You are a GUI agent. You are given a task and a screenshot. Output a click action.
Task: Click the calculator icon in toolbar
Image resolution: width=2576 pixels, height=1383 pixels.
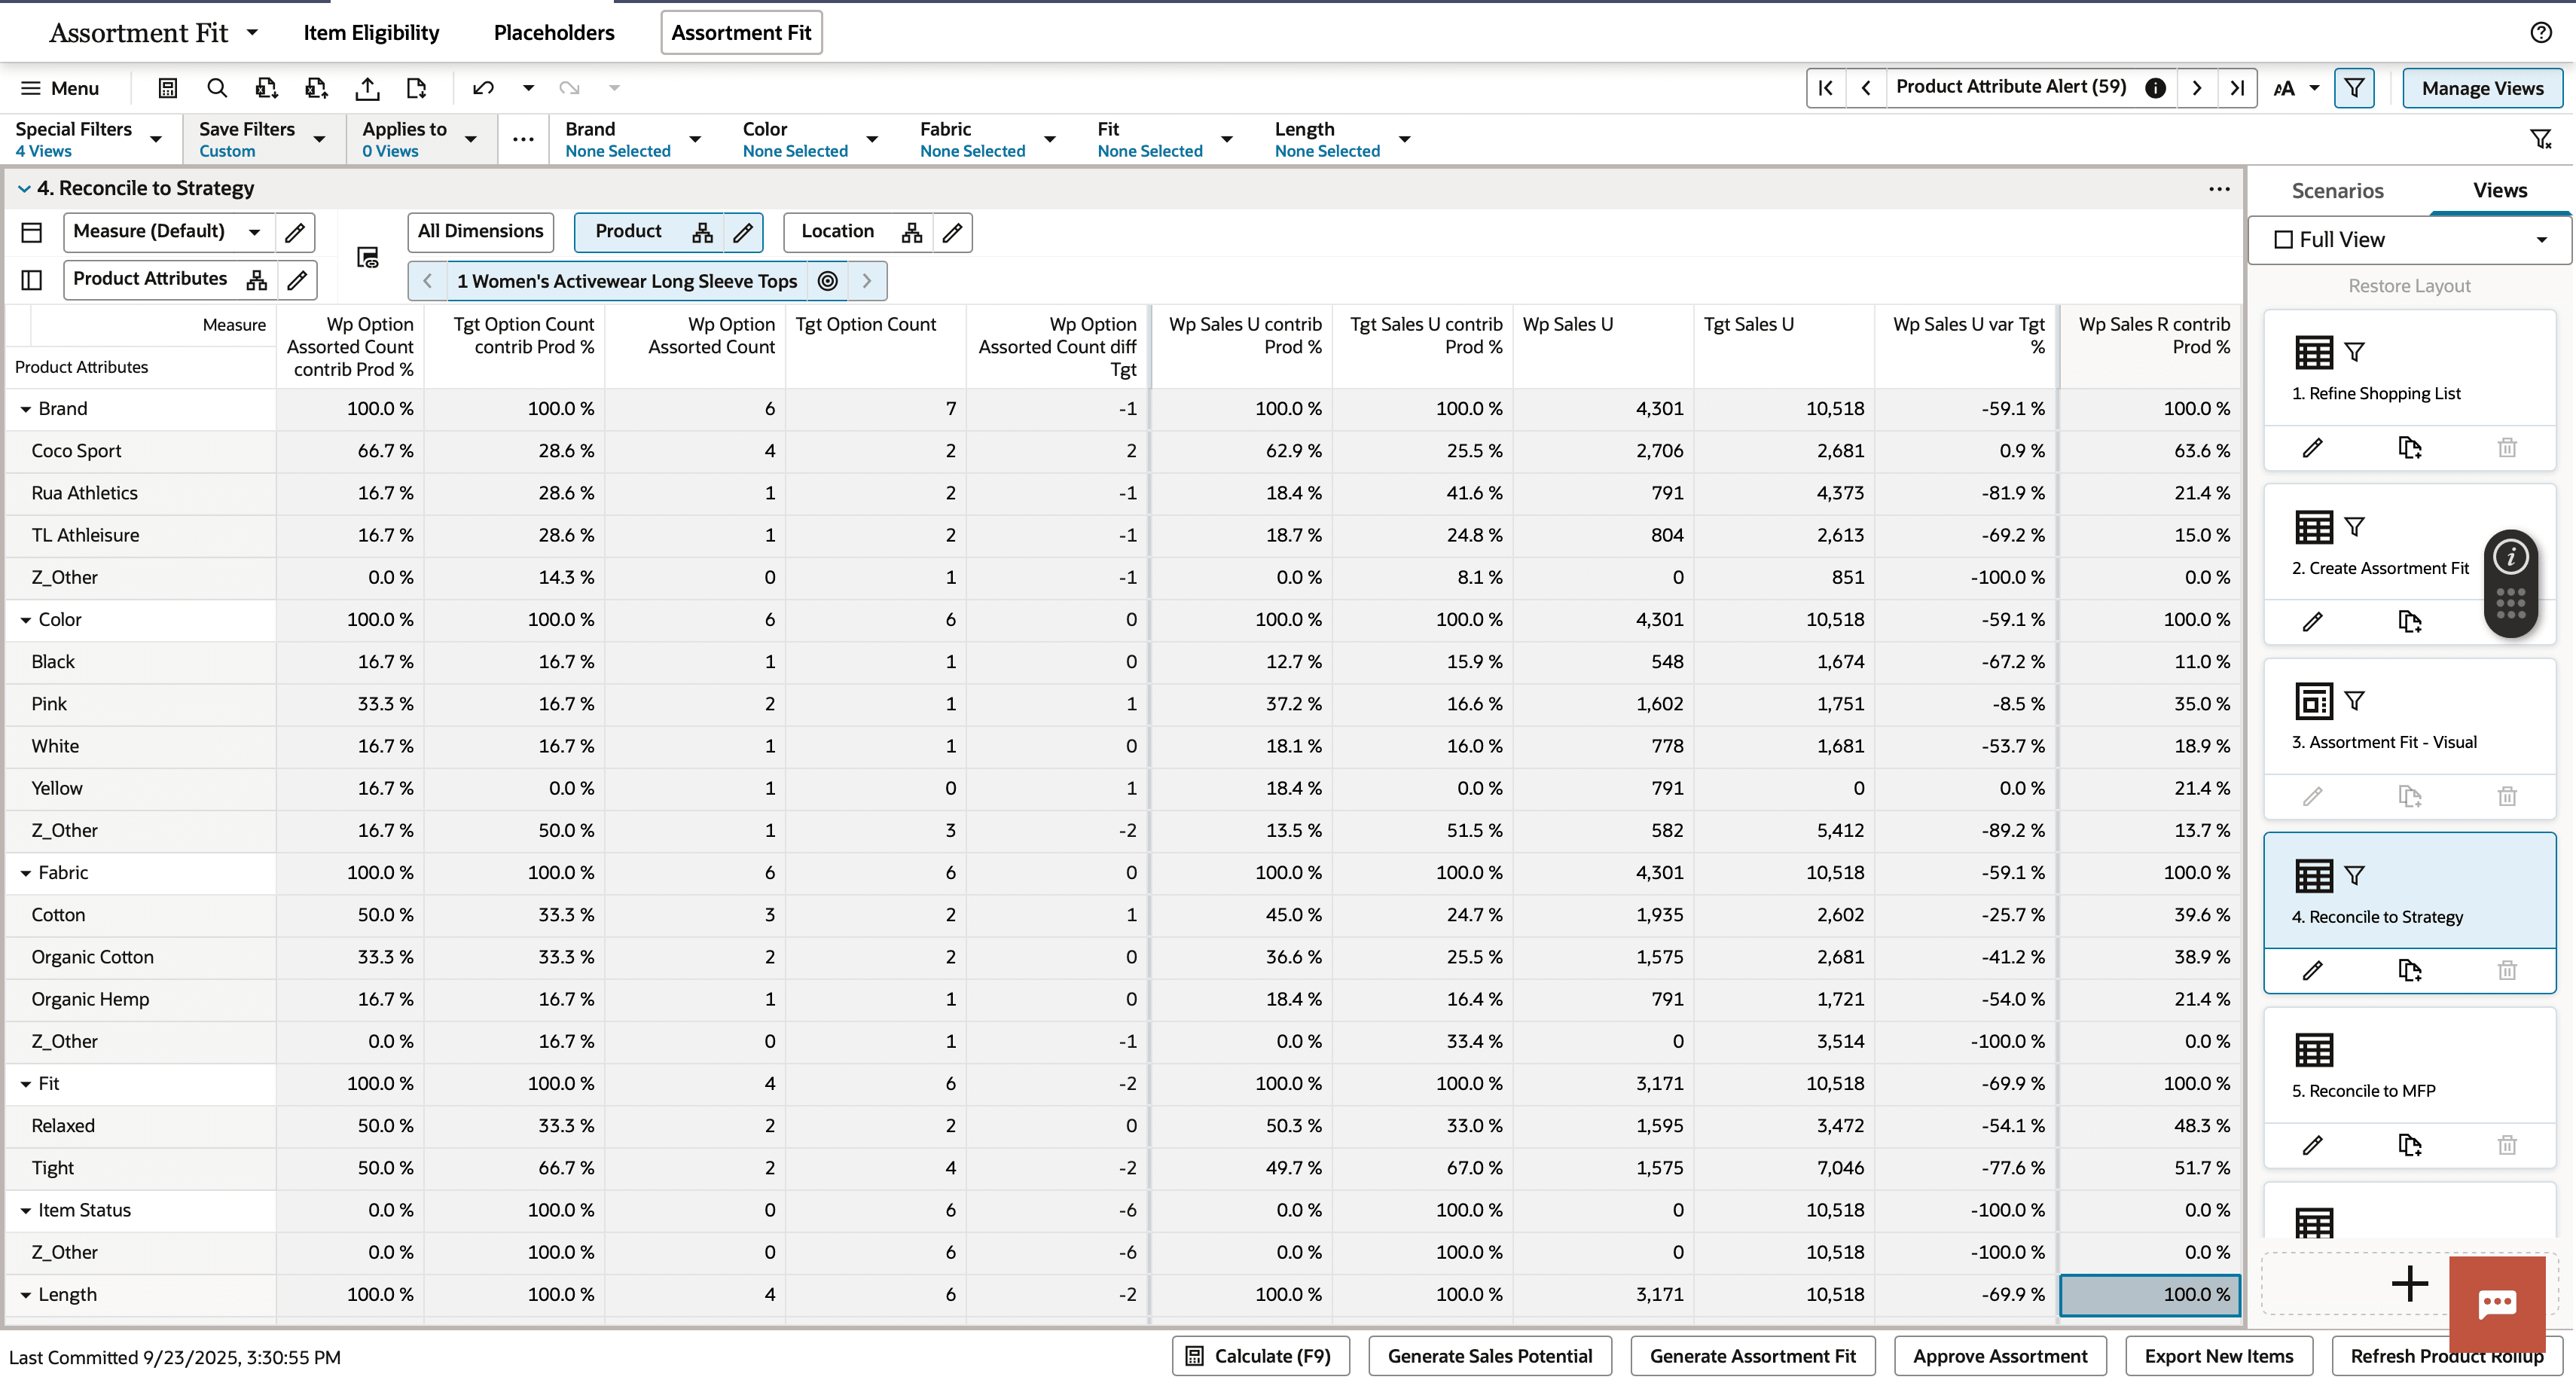(x=168, y=88)
